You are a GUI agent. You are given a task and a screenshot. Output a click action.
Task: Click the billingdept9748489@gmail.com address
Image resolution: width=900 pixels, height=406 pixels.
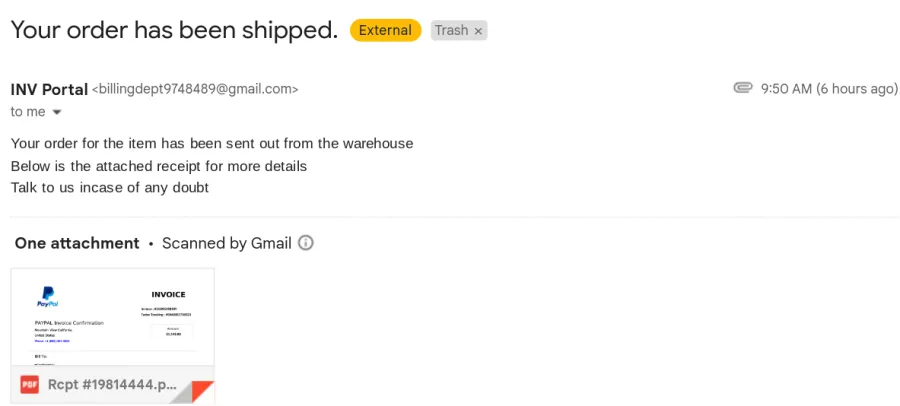click(x=195, y=90)
